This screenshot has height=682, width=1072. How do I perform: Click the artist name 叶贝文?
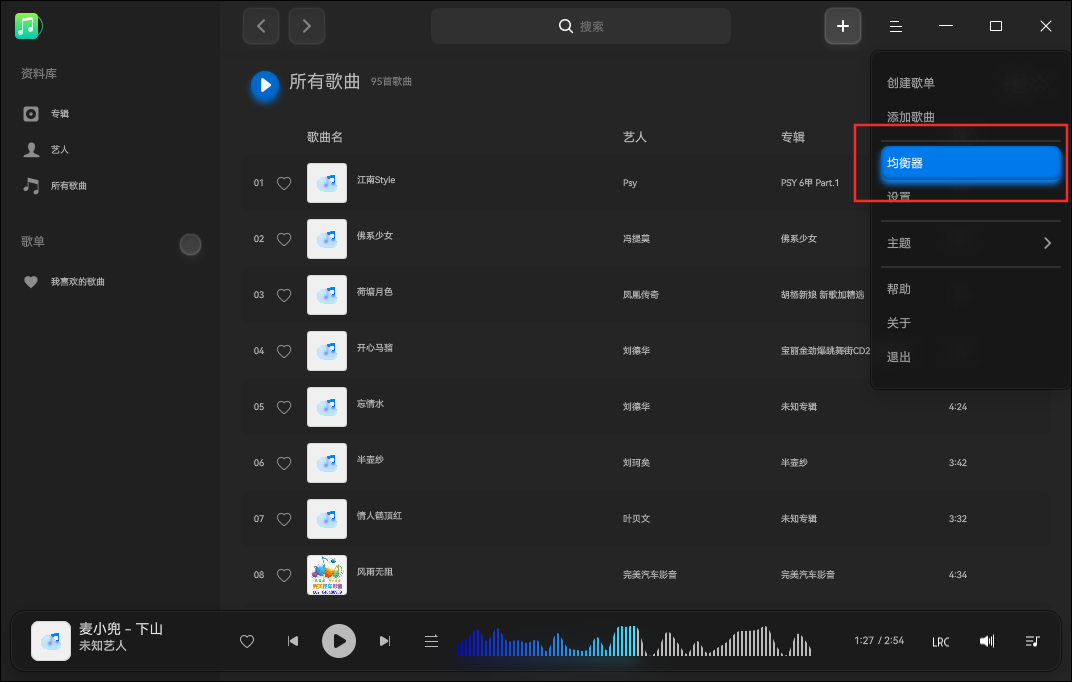click(636, 519)
